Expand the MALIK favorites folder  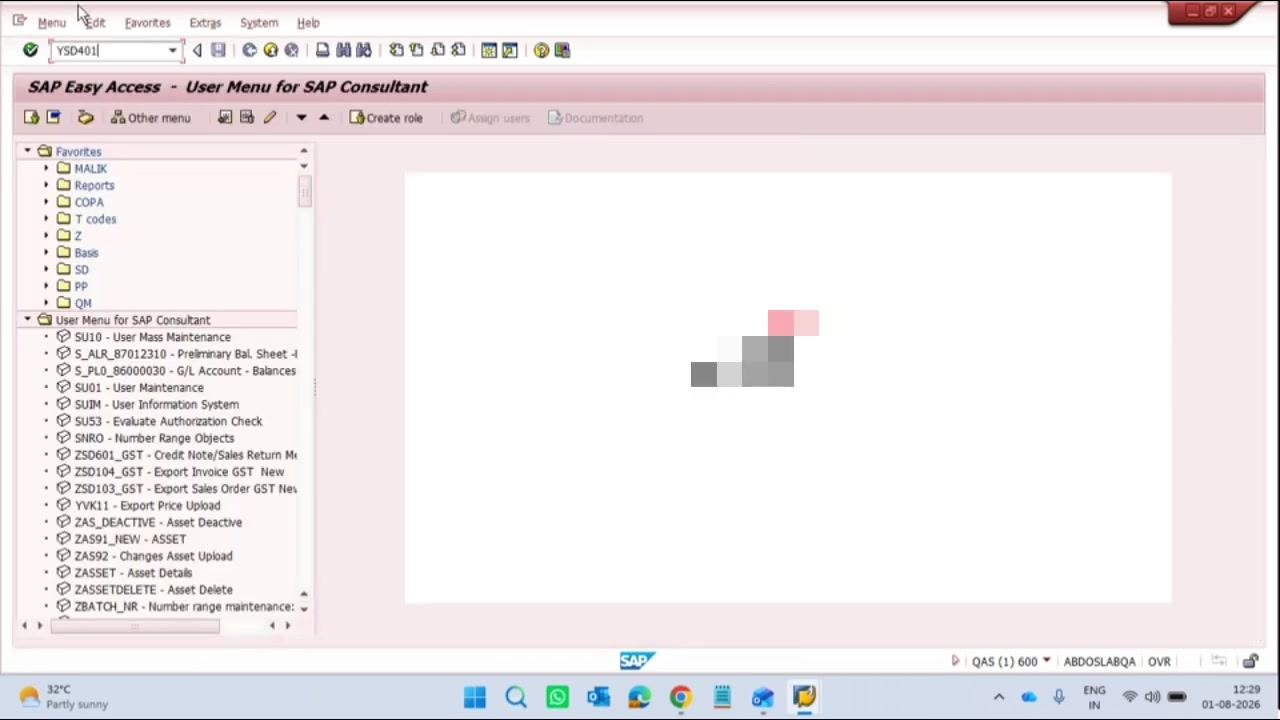pos(46,168)
